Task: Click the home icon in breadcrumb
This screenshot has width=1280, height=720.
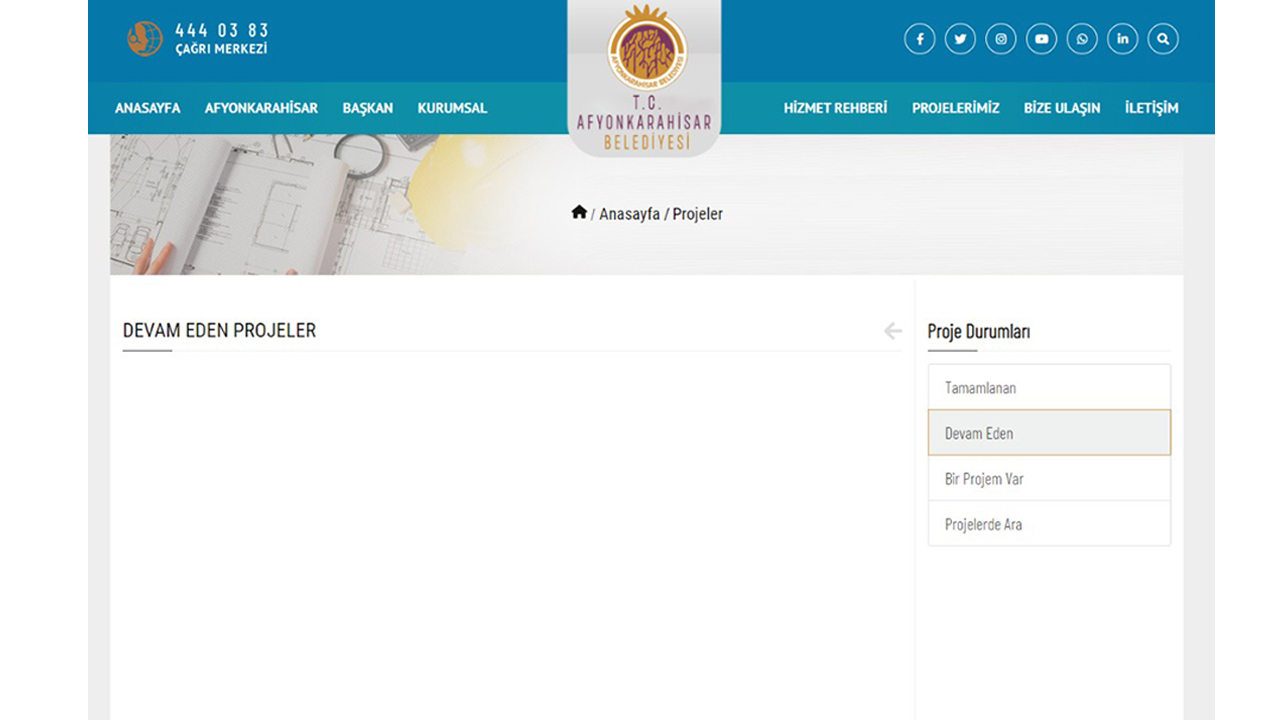Action: pos(579,212)
